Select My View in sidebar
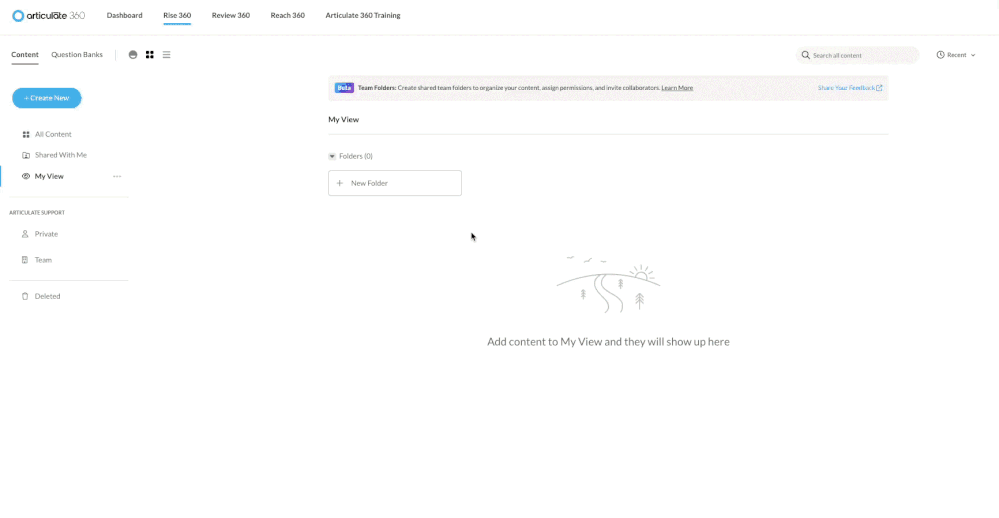This screenshot has width=999, height=518. point(49,176)
